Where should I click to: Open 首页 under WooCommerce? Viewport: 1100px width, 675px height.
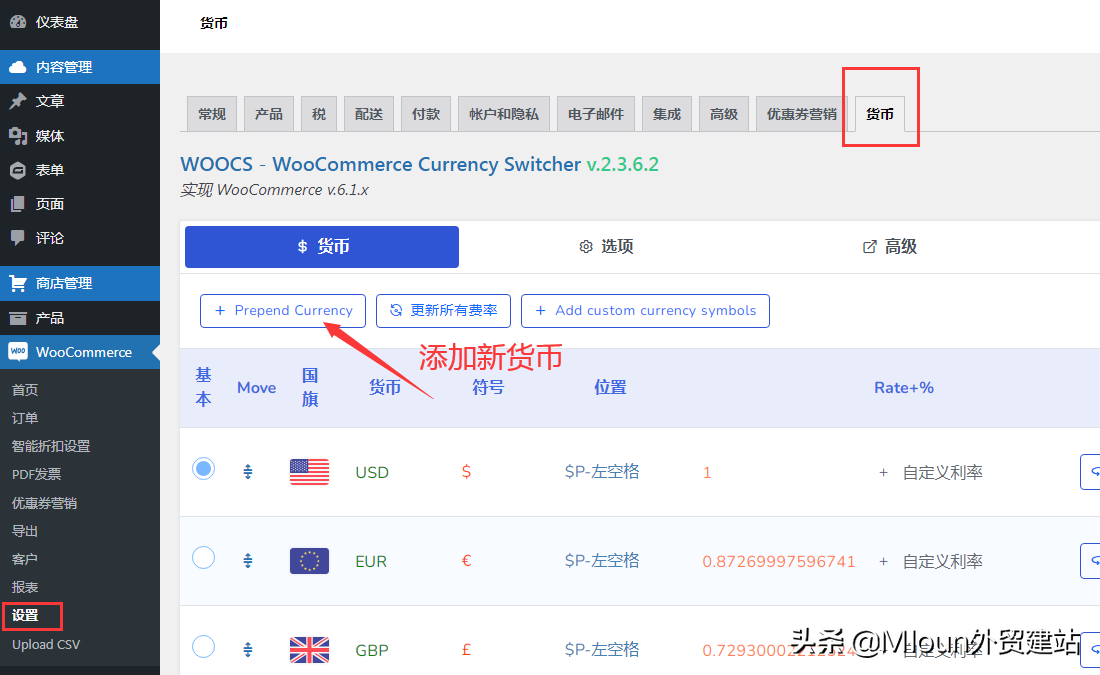click(25, 390)
